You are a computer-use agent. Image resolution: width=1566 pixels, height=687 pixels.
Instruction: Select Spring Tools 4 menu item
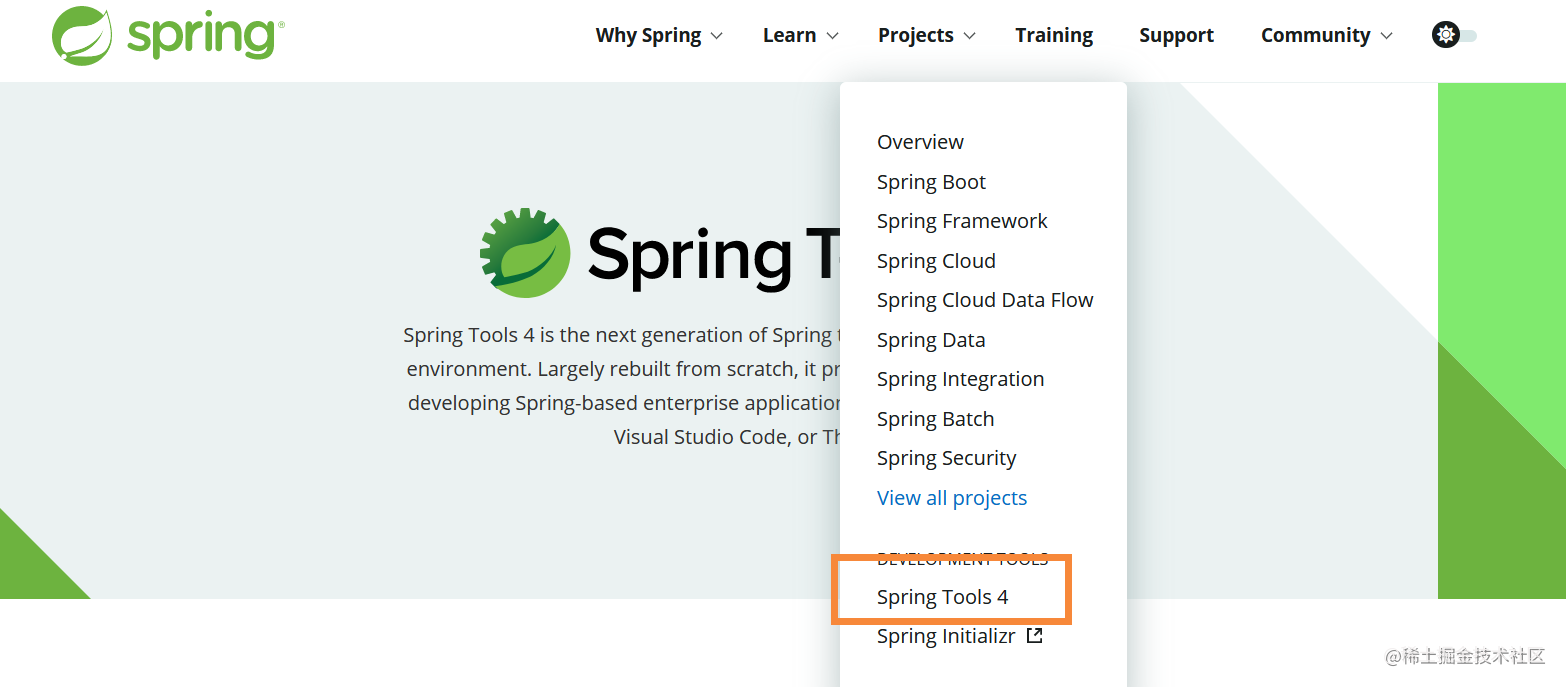(x=942, y=597)
